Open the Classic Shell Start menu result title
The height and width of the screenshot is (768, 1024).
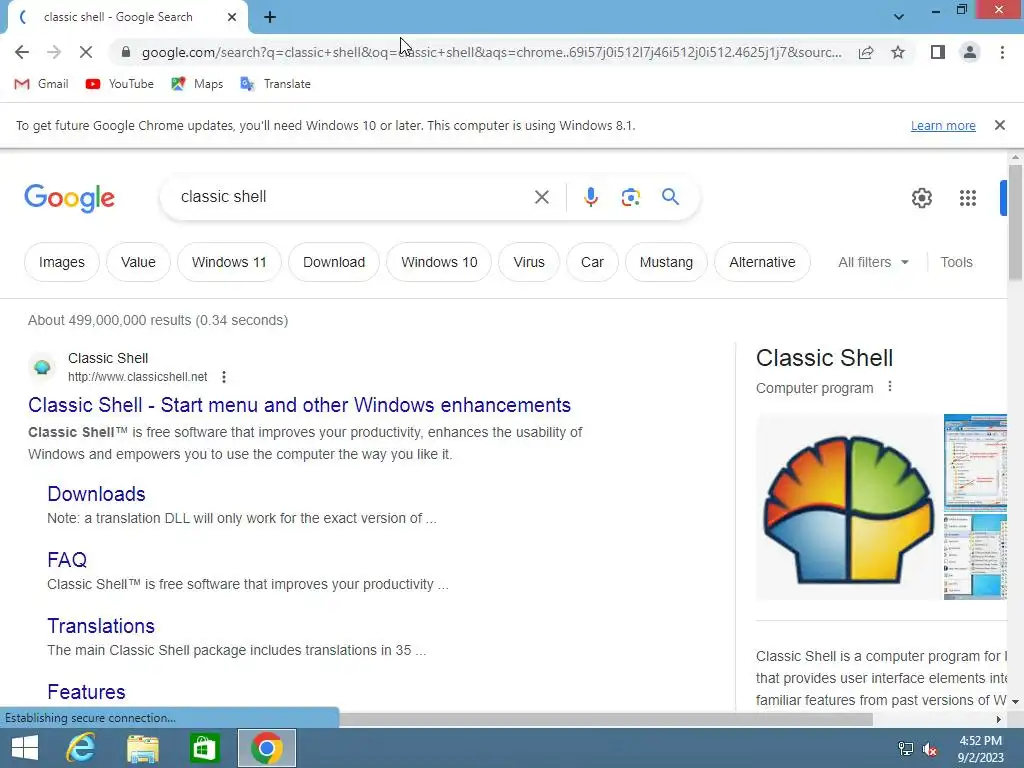299,405
